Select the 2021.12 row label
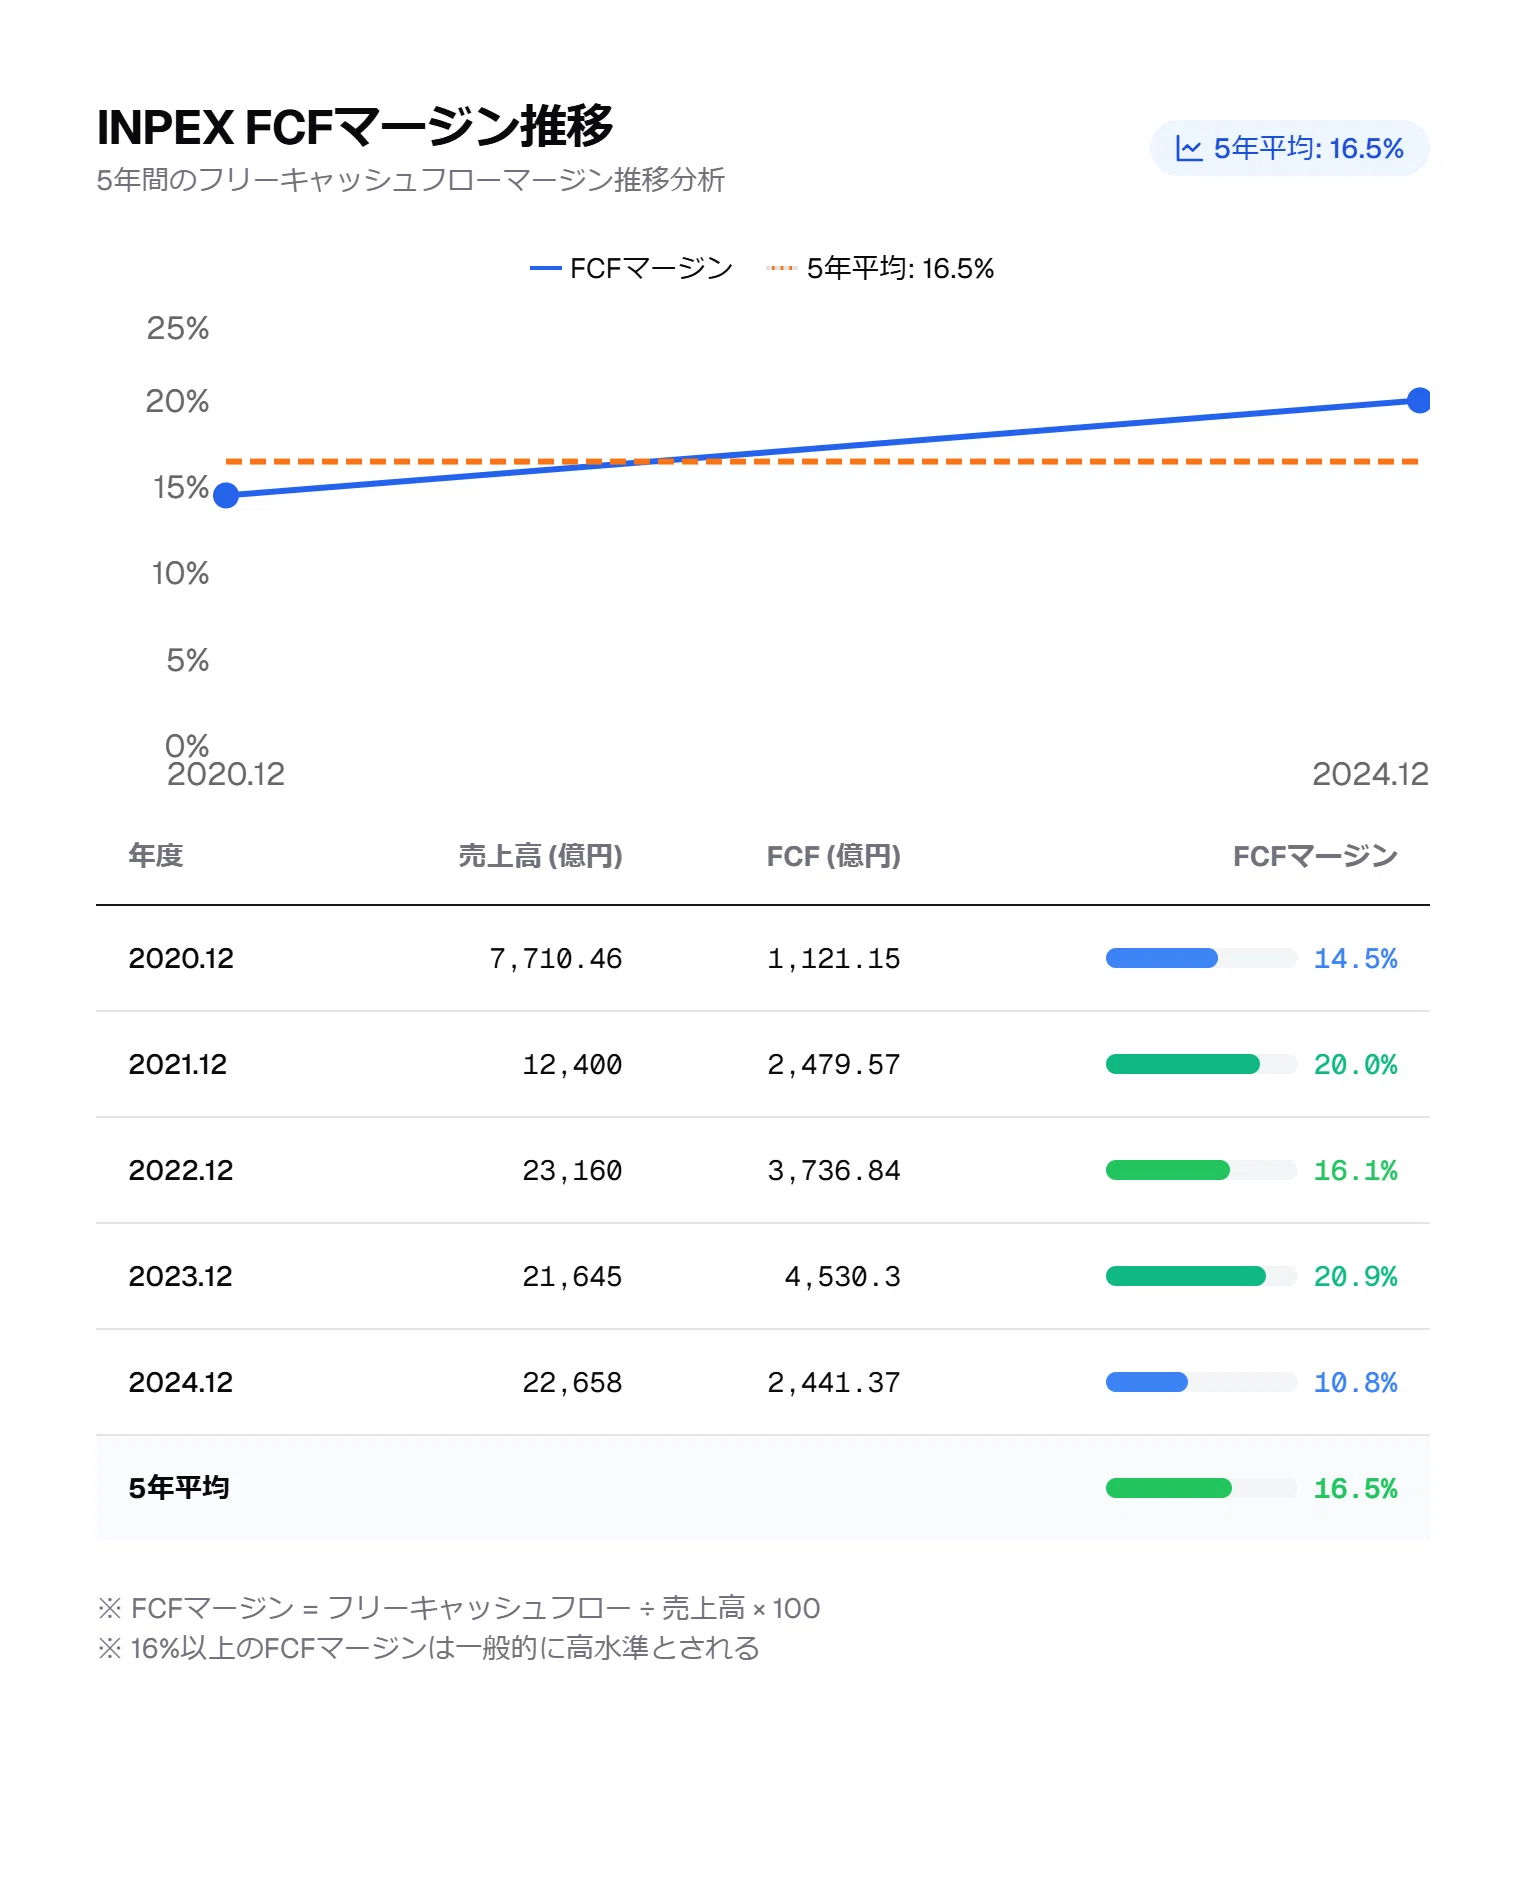 (x=178, y=1064)
